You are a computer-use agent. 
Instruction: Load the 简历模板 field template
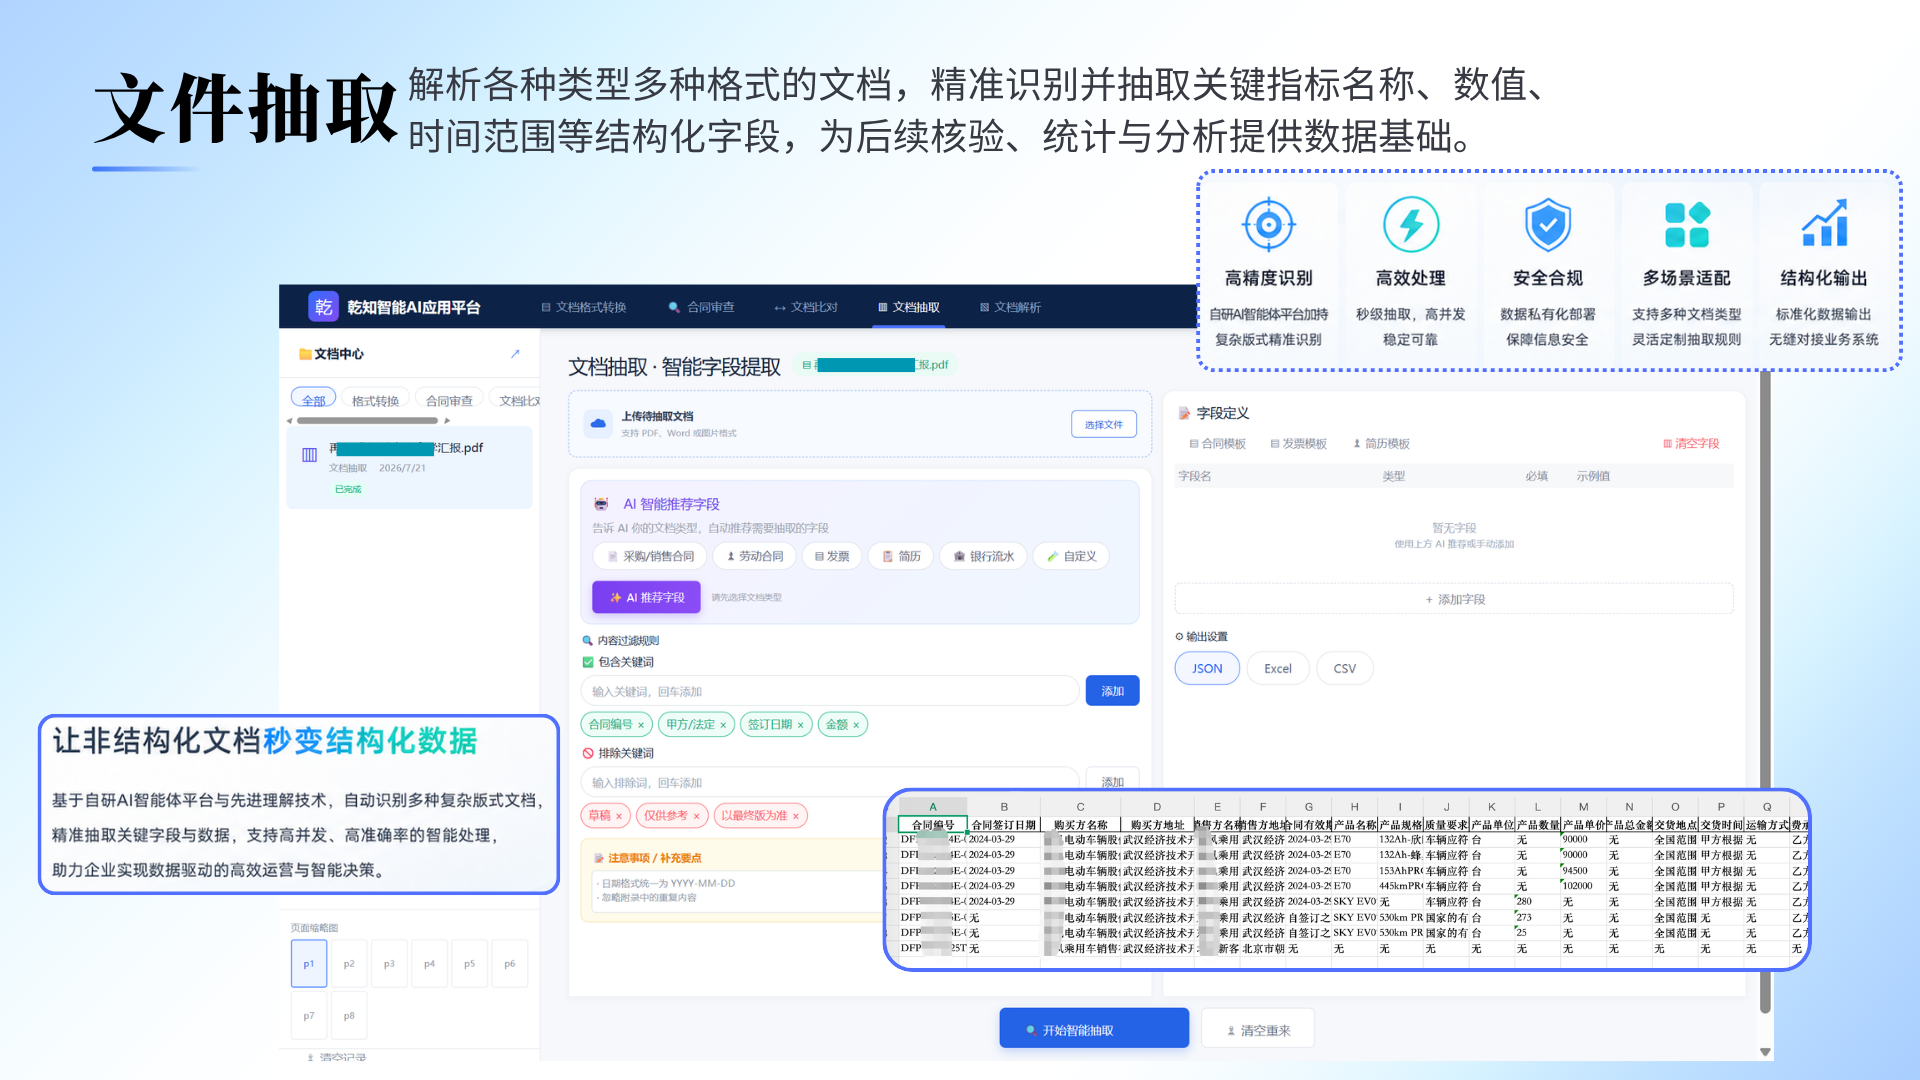point(1381,444)
